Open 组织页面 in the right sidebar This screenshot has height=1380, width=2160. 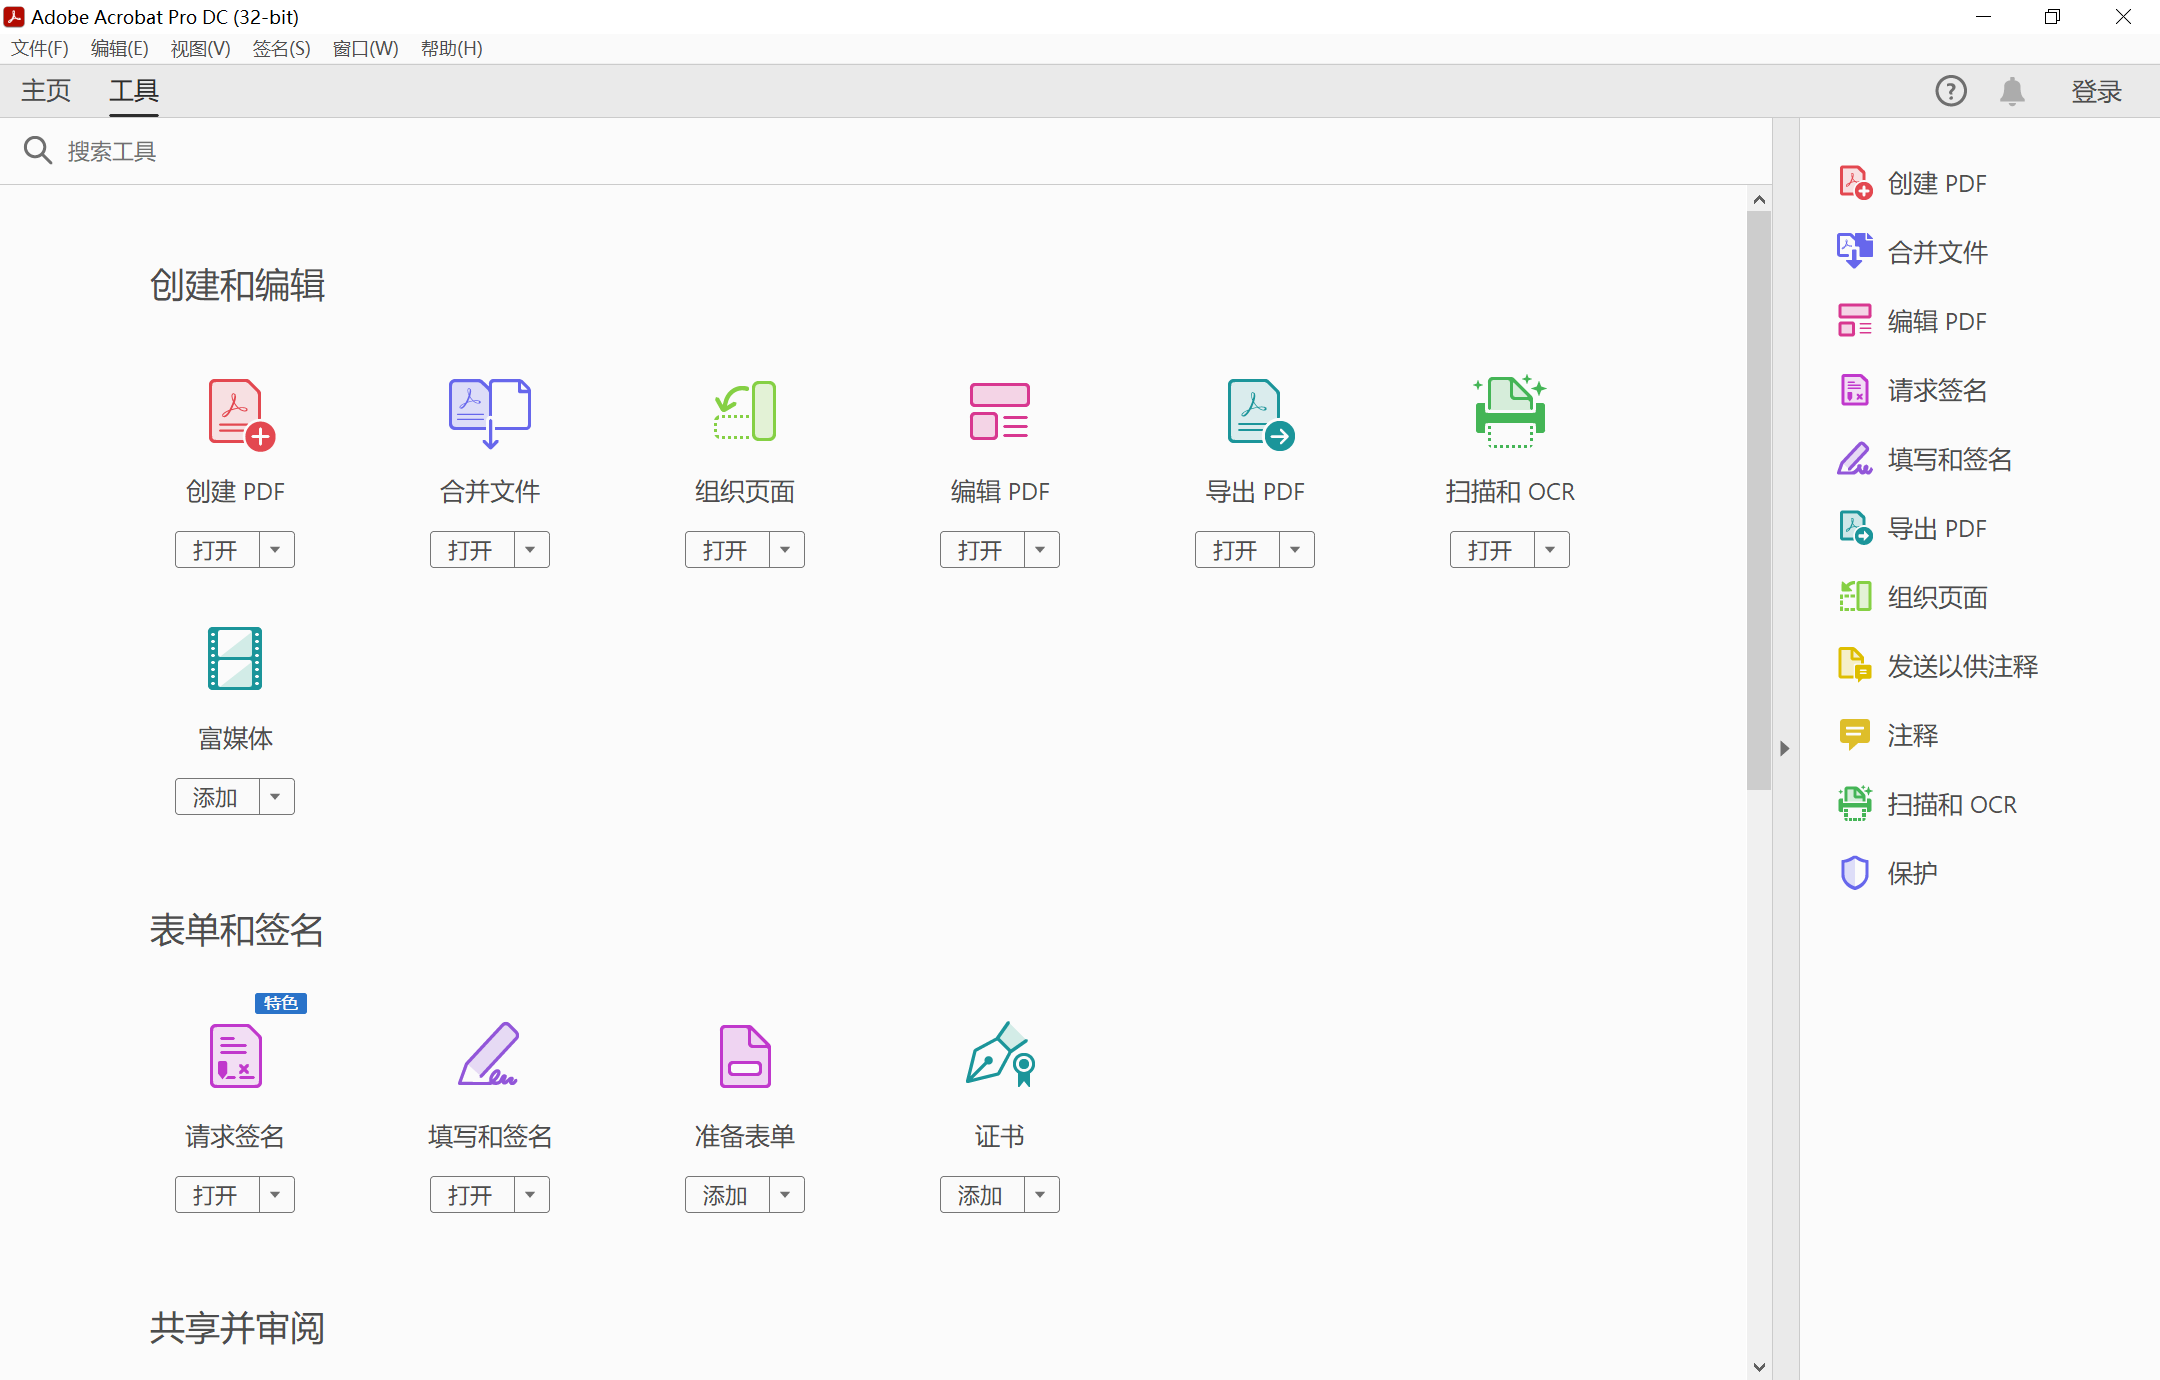(1913, 597)
